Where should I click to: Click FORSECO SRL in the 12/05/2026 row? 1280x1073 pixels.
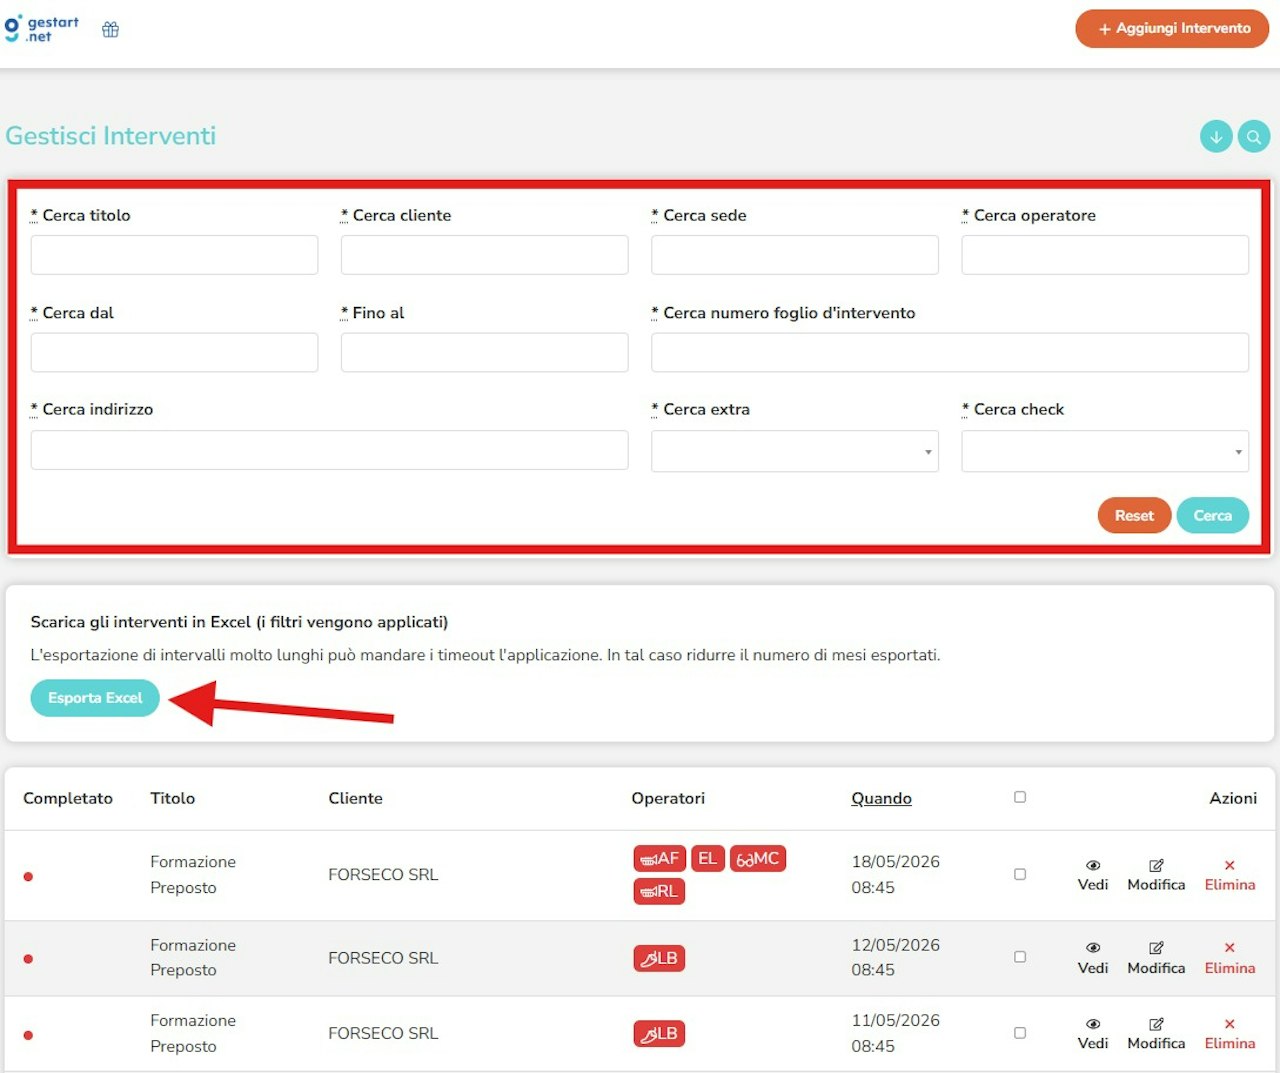(383, 958)
